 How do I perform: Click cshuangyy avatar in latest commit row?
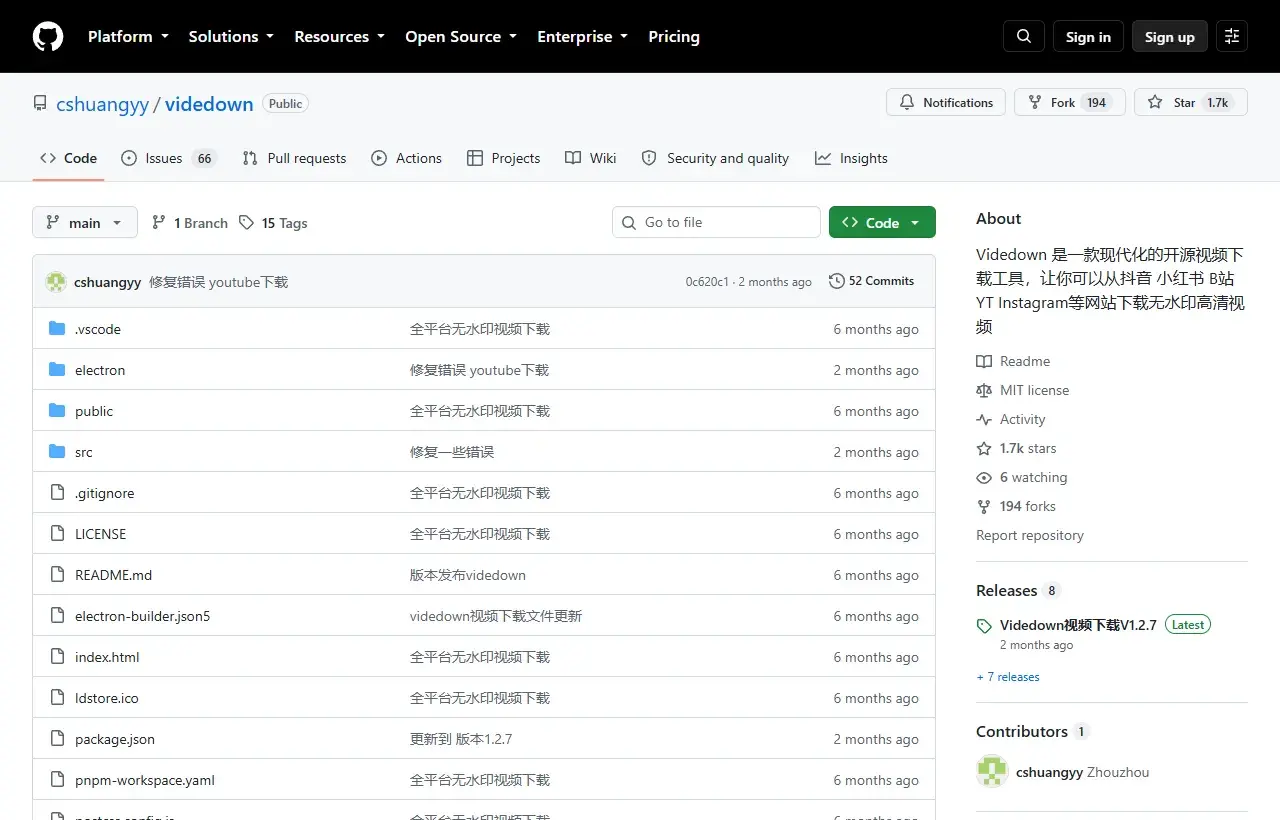[56, 282]
